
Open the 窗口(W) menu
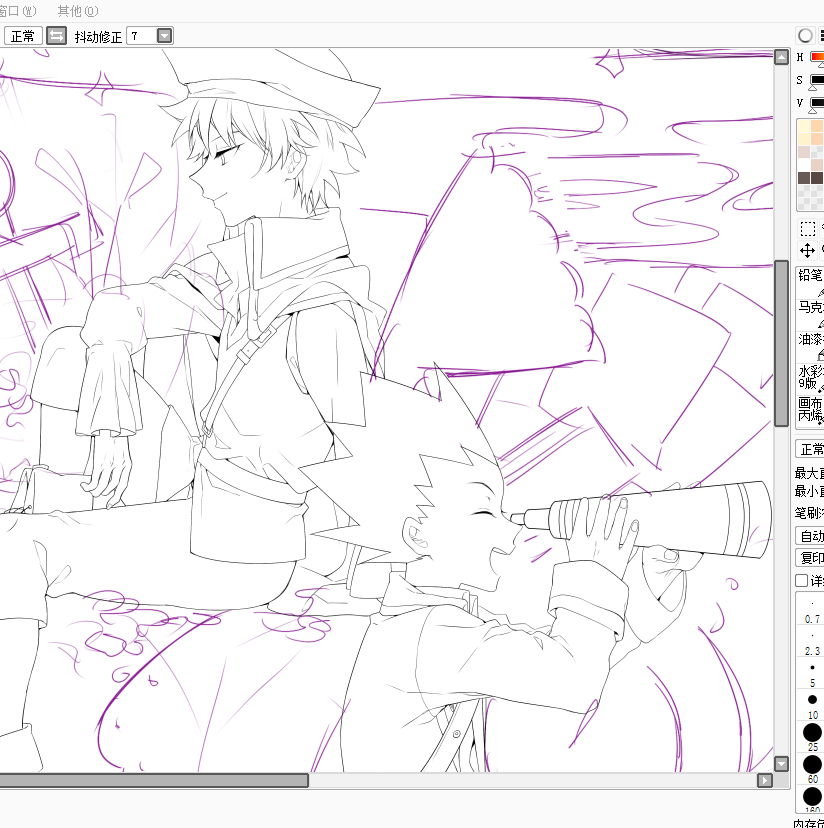(x=17, y=11)
